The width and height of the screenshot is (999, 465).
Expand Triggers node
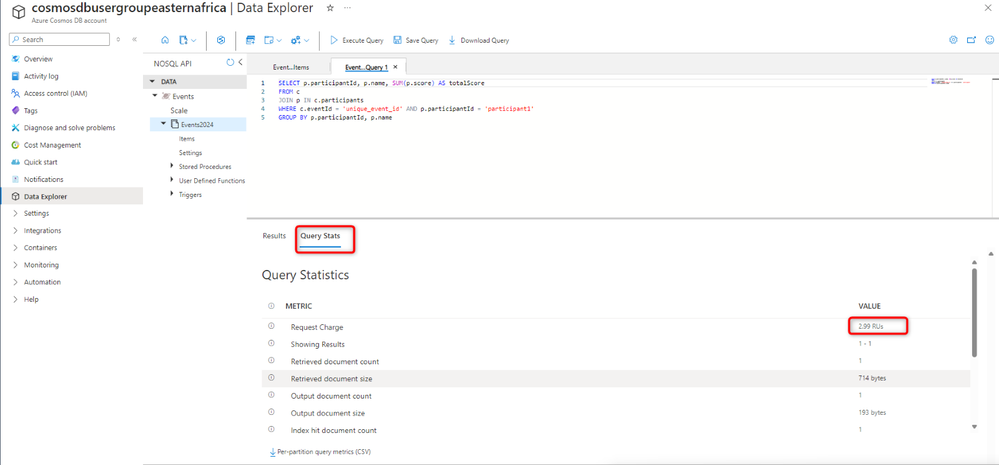pos(172,194)
